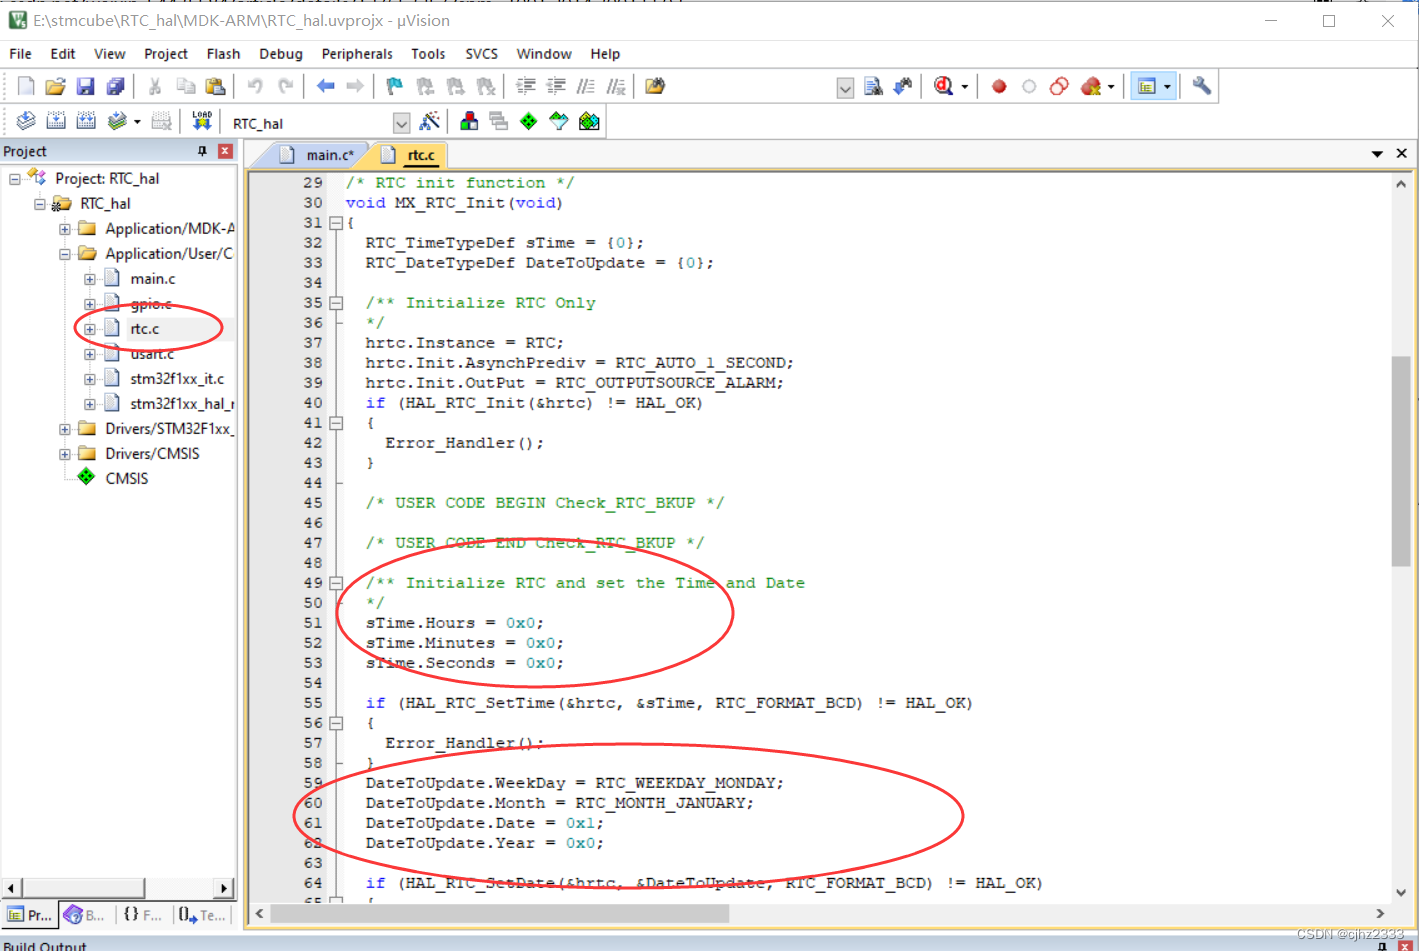Switch to Templates tab at panel bottom
Viewport: 1419px width, 951px height.
(x=202, y=914)
